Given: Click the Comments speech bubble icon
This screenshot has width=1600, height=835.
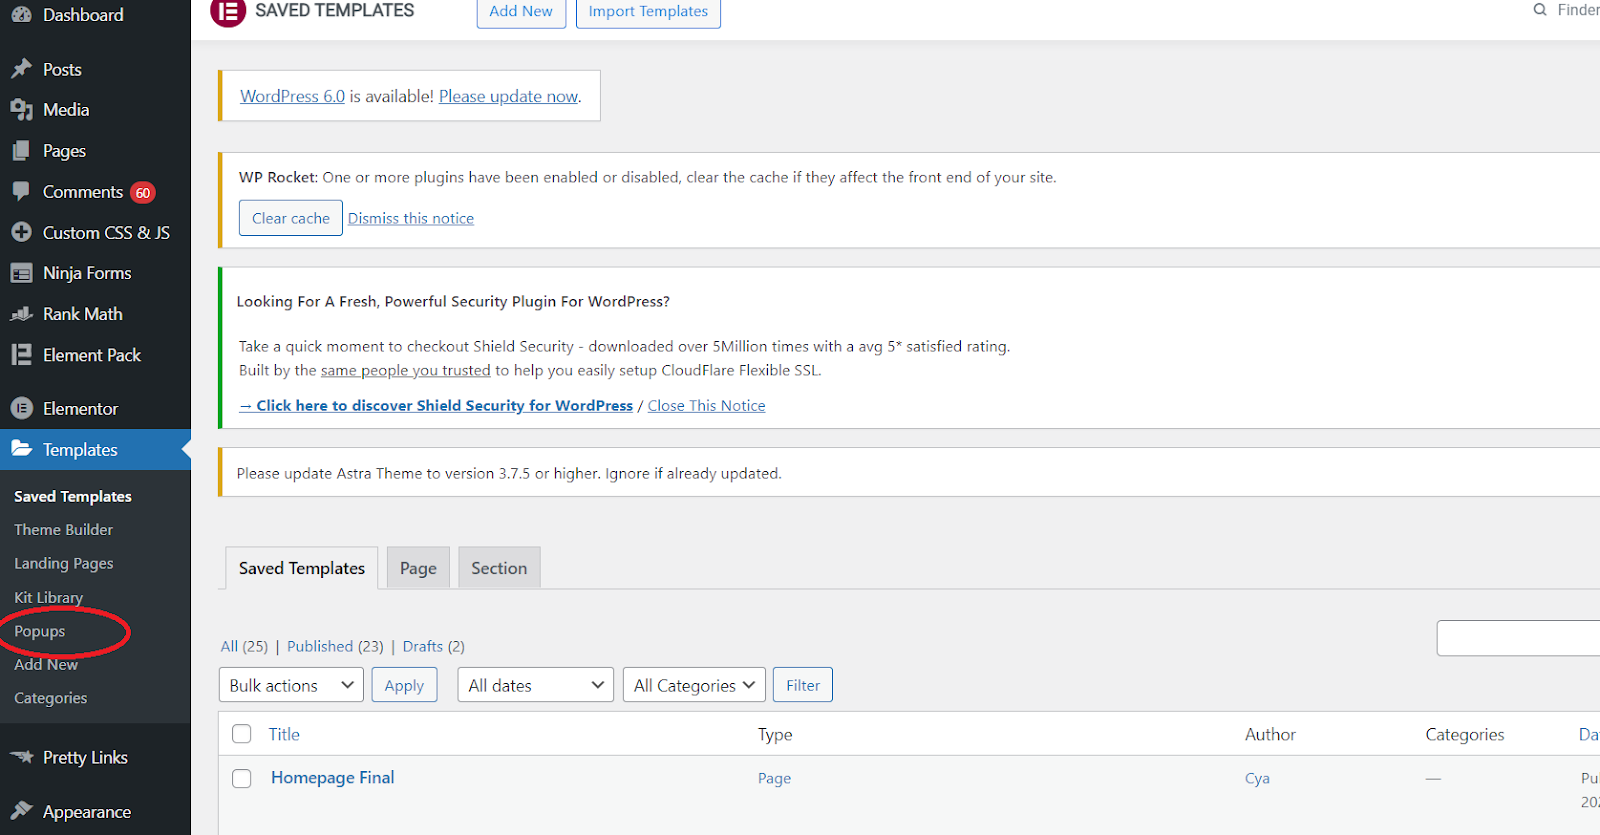Looking at the screenshot, I should (21, 191).
